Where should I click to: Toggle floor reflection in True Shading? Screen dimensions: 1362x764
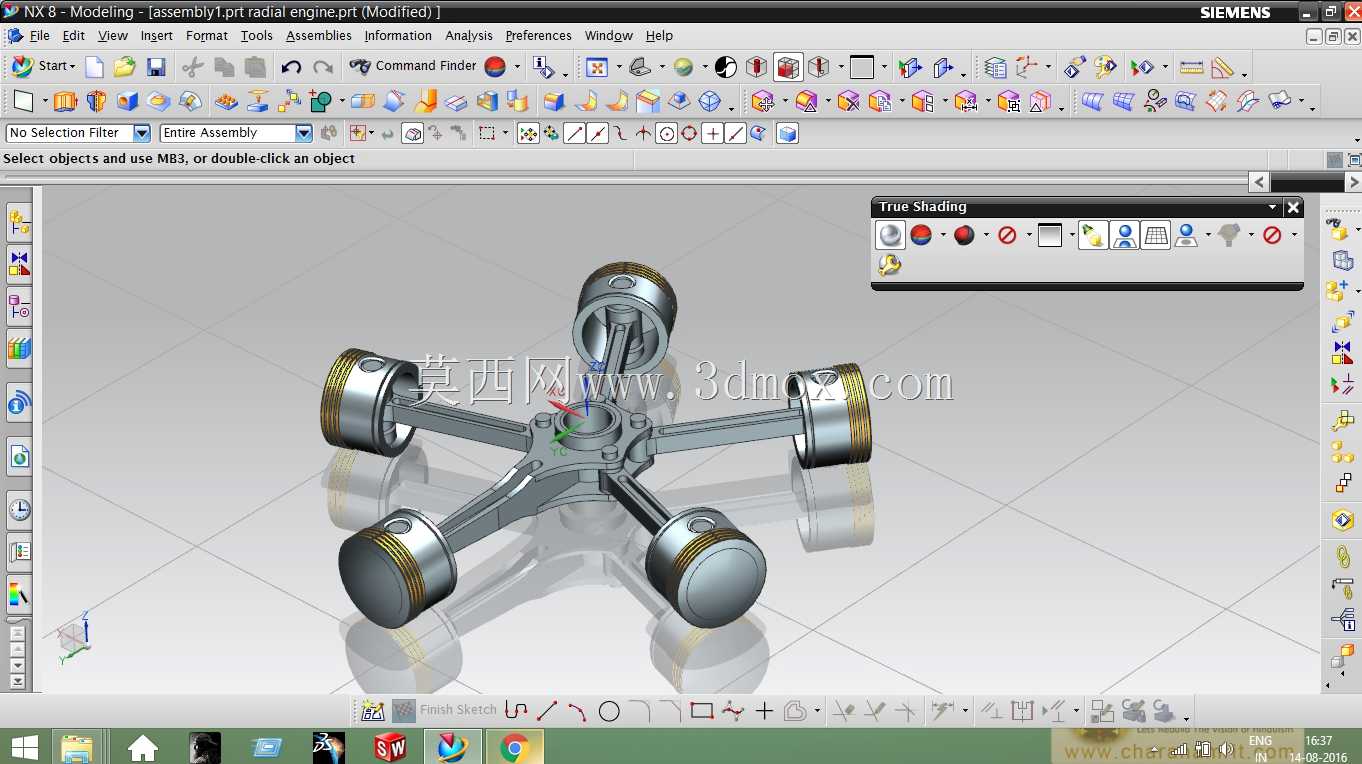pyautogui.click(x=1125, y=235)
